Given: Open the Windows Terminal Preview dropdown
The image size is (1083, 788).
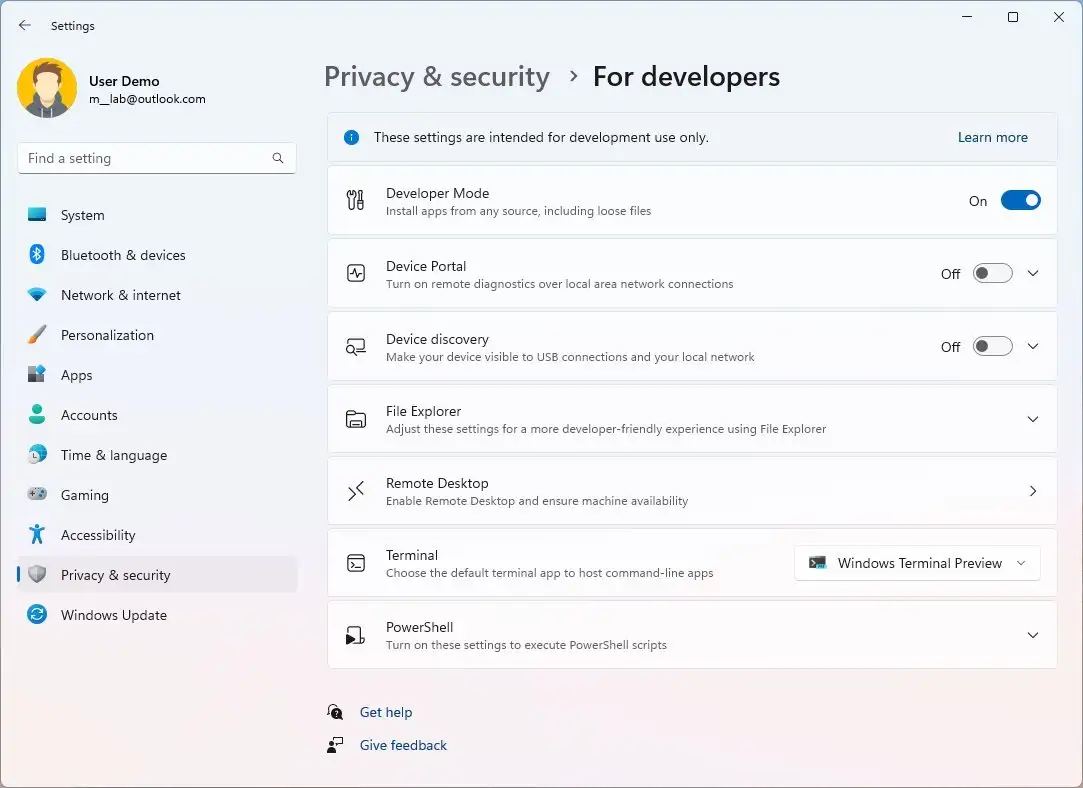Looking at the screenshot, I should (x=917, y=563).
